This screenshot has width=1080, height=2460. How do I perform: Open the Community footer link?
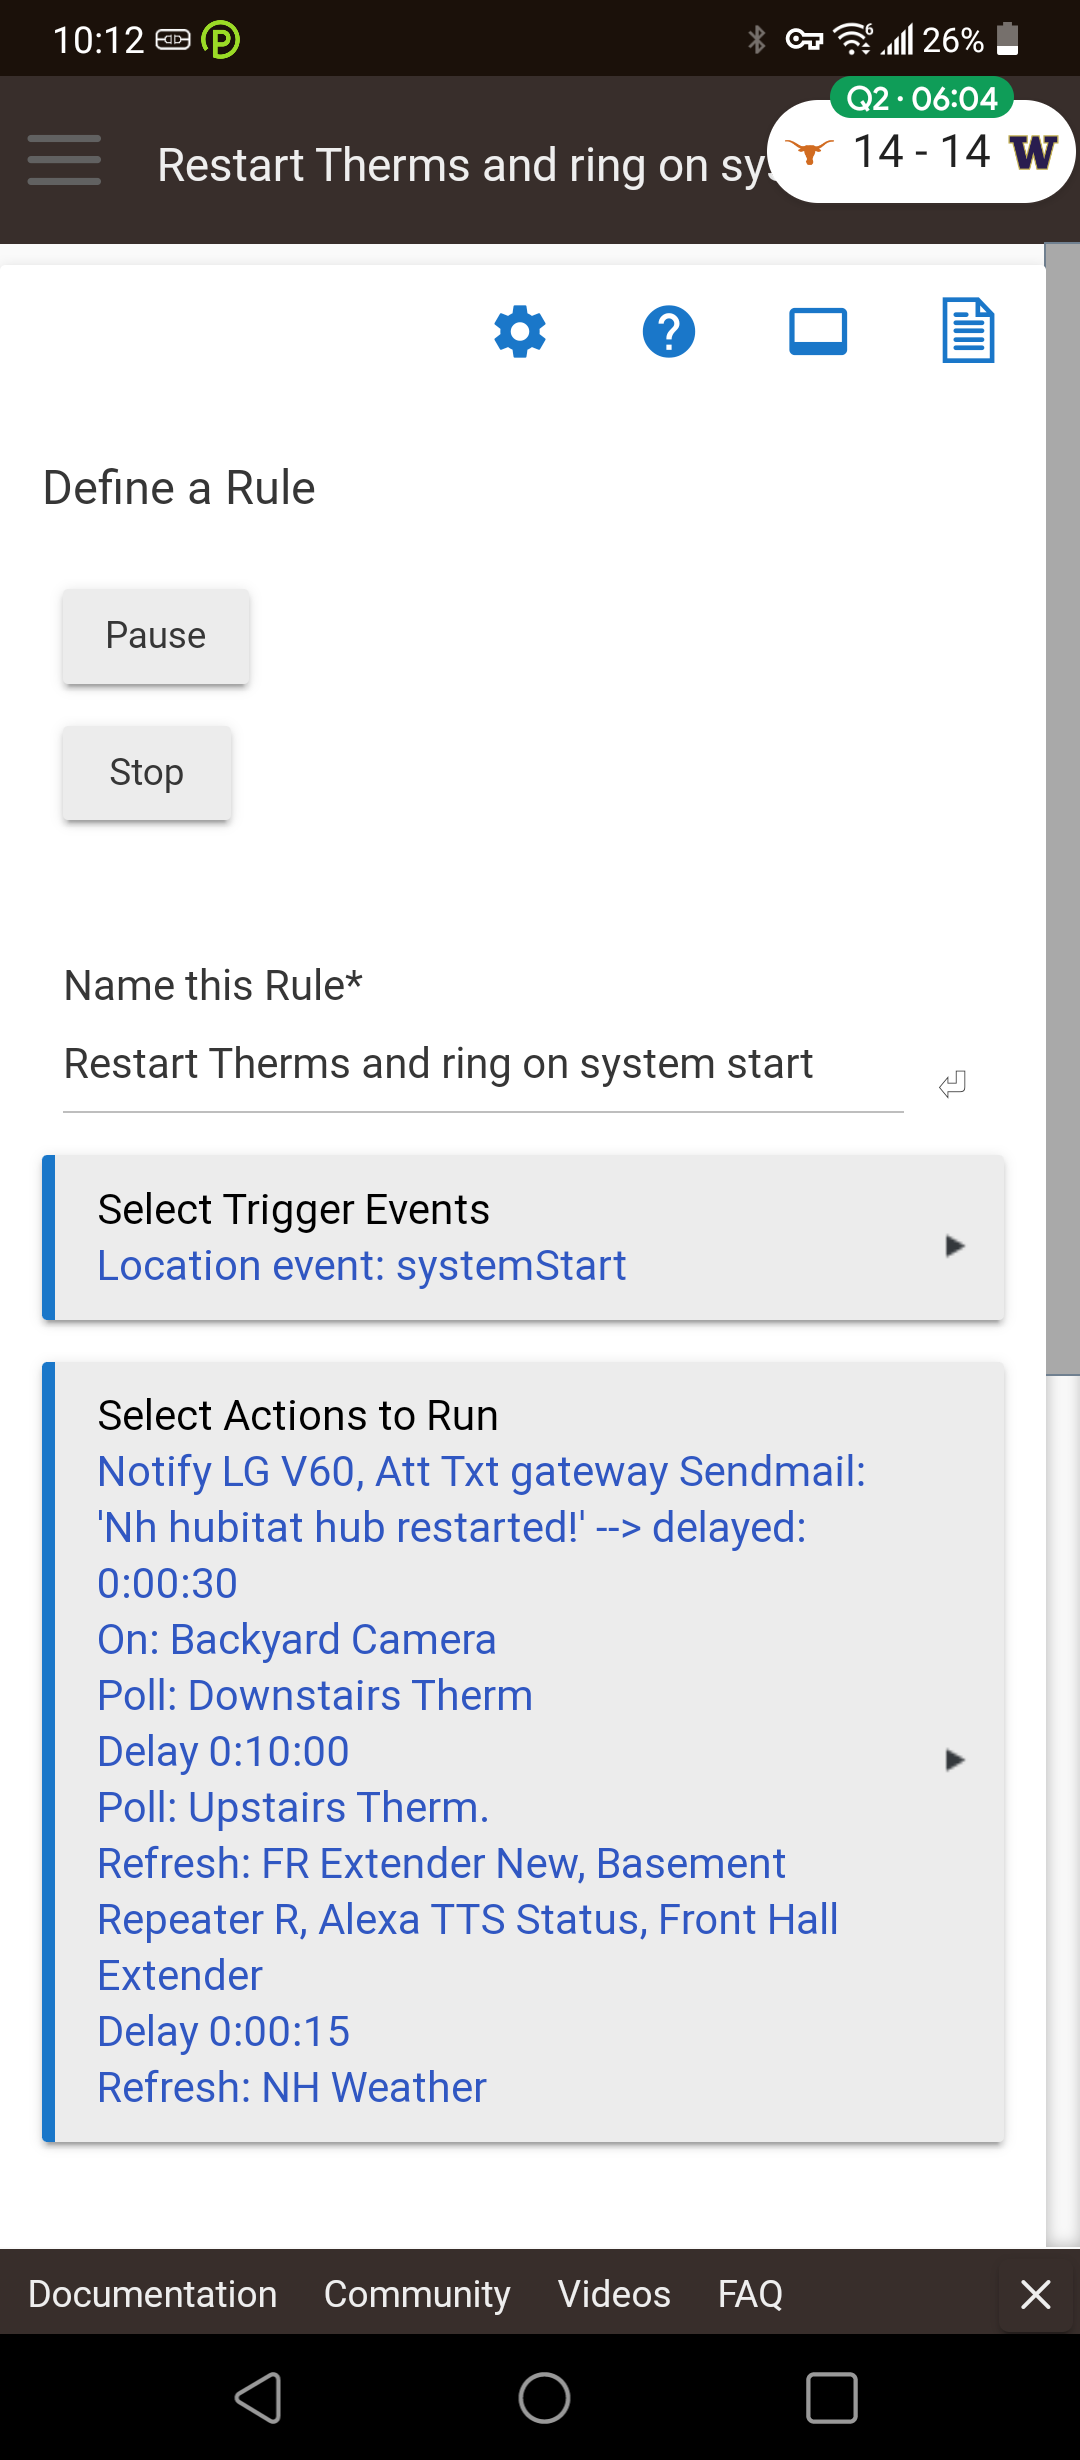tap(417, 2294)
